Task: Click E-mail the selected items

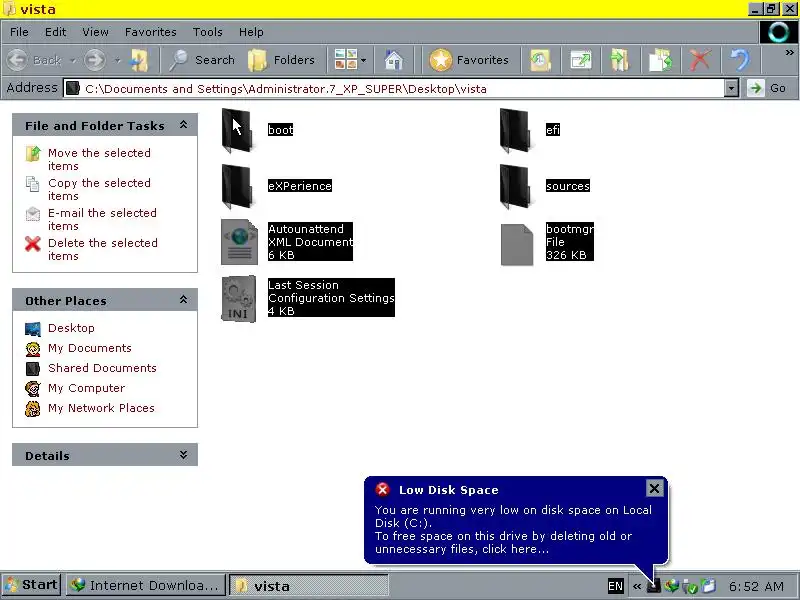Action: click(102, 219)
